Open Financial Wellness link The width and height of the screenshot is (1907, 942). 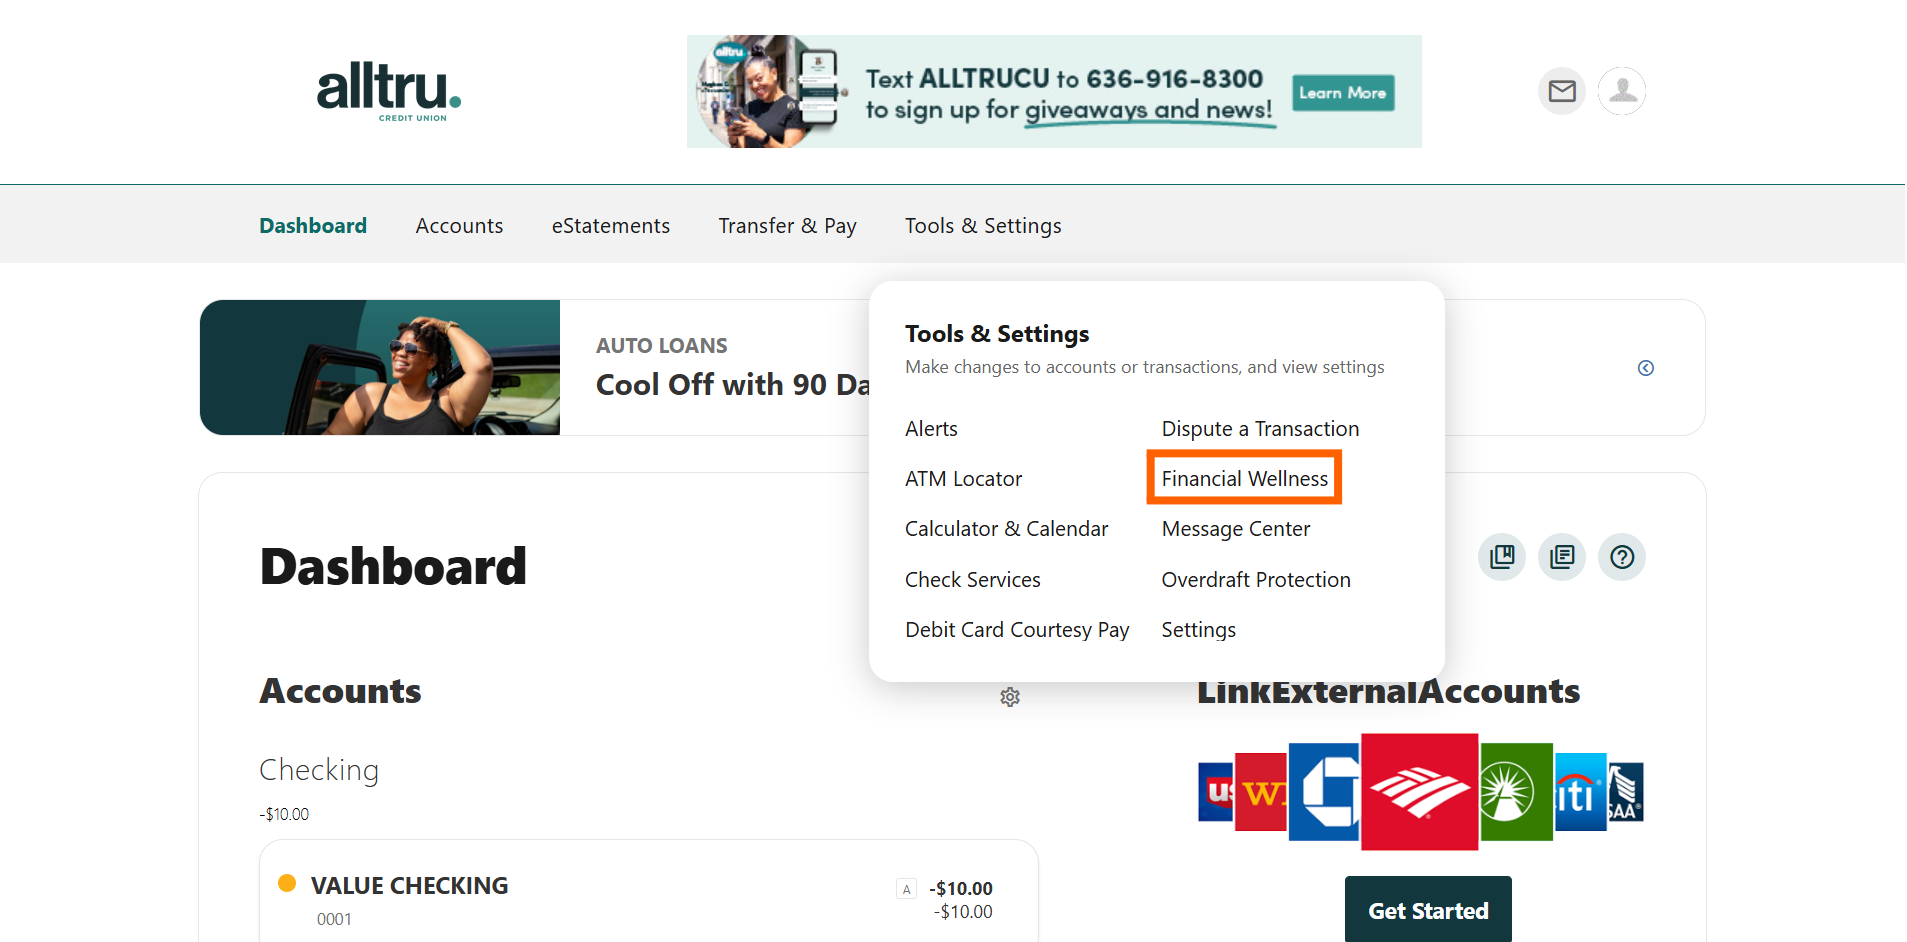pos(1245,479)
